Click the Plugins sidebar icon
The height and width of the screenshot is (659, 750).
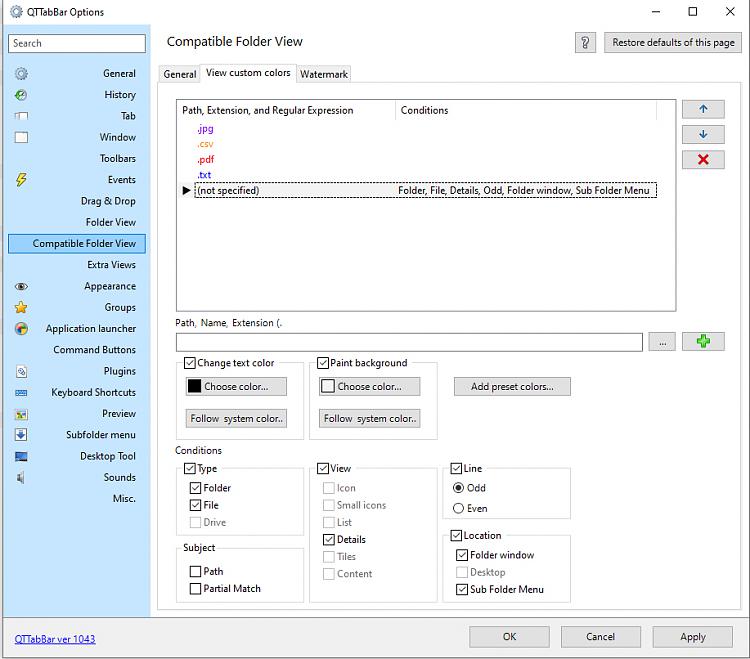point(21,371)
